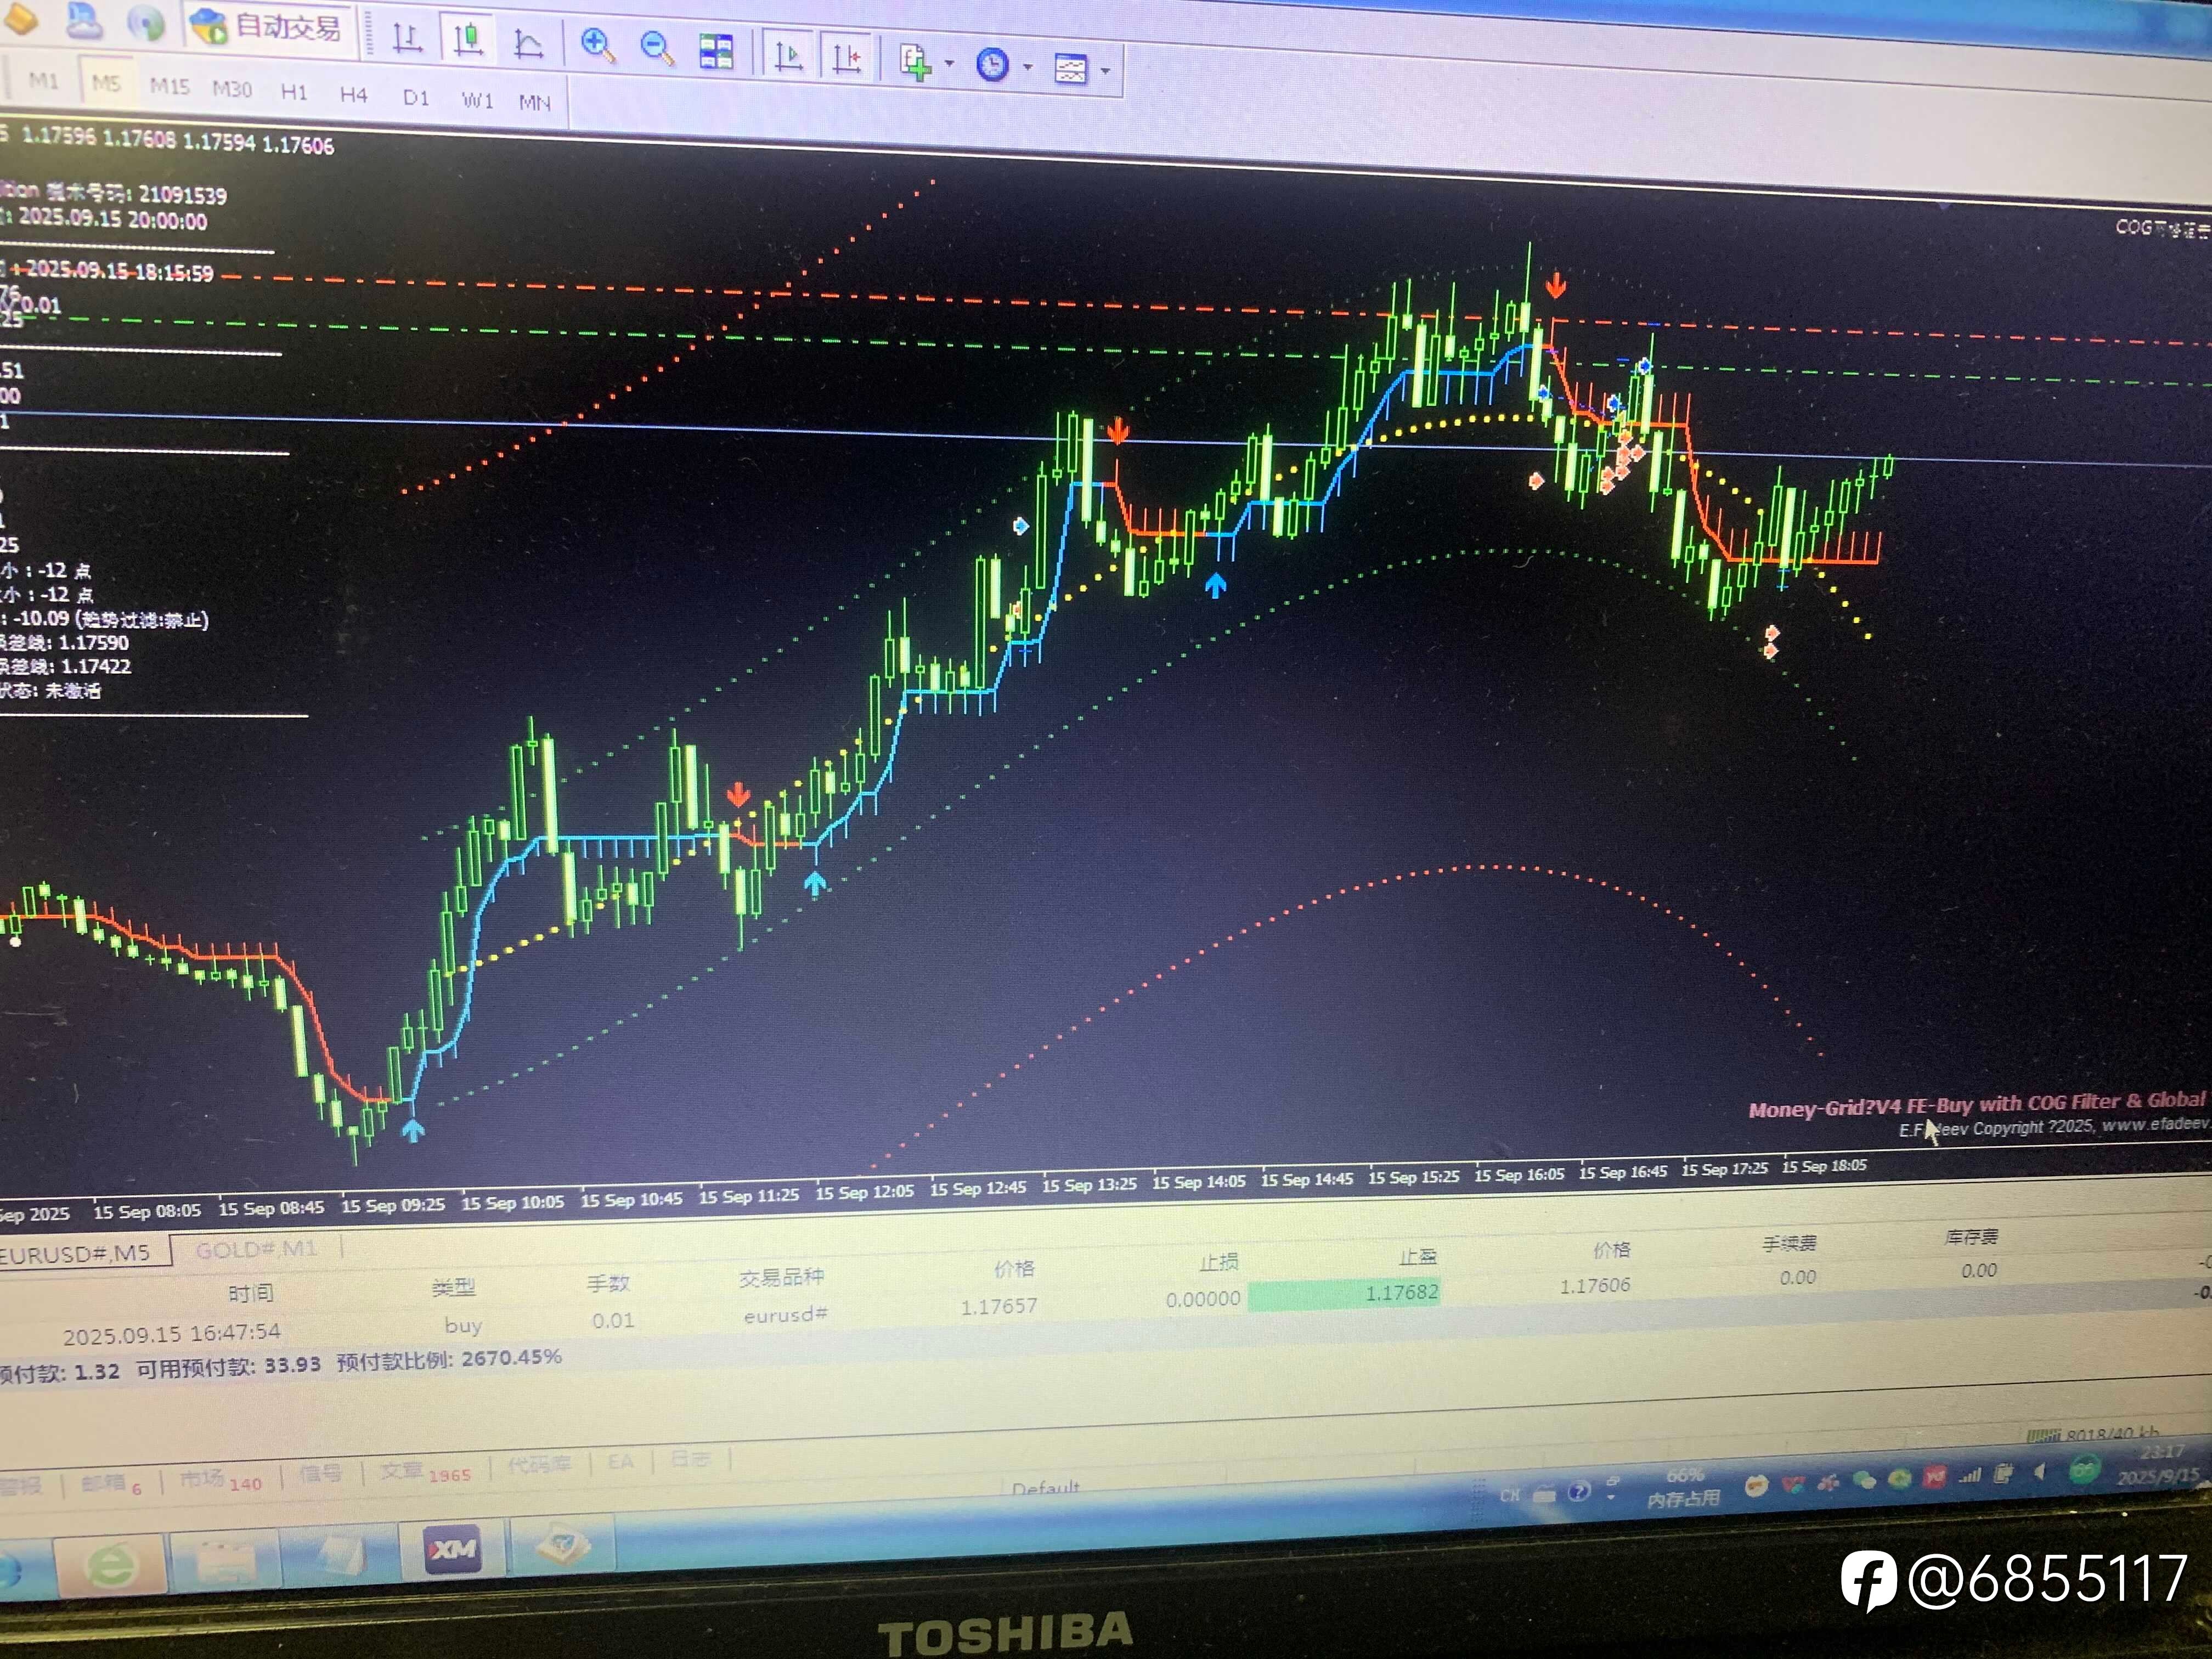Click the green signals globe icon
Screen dimensions: 2212x1659
(x=146, y=22)
